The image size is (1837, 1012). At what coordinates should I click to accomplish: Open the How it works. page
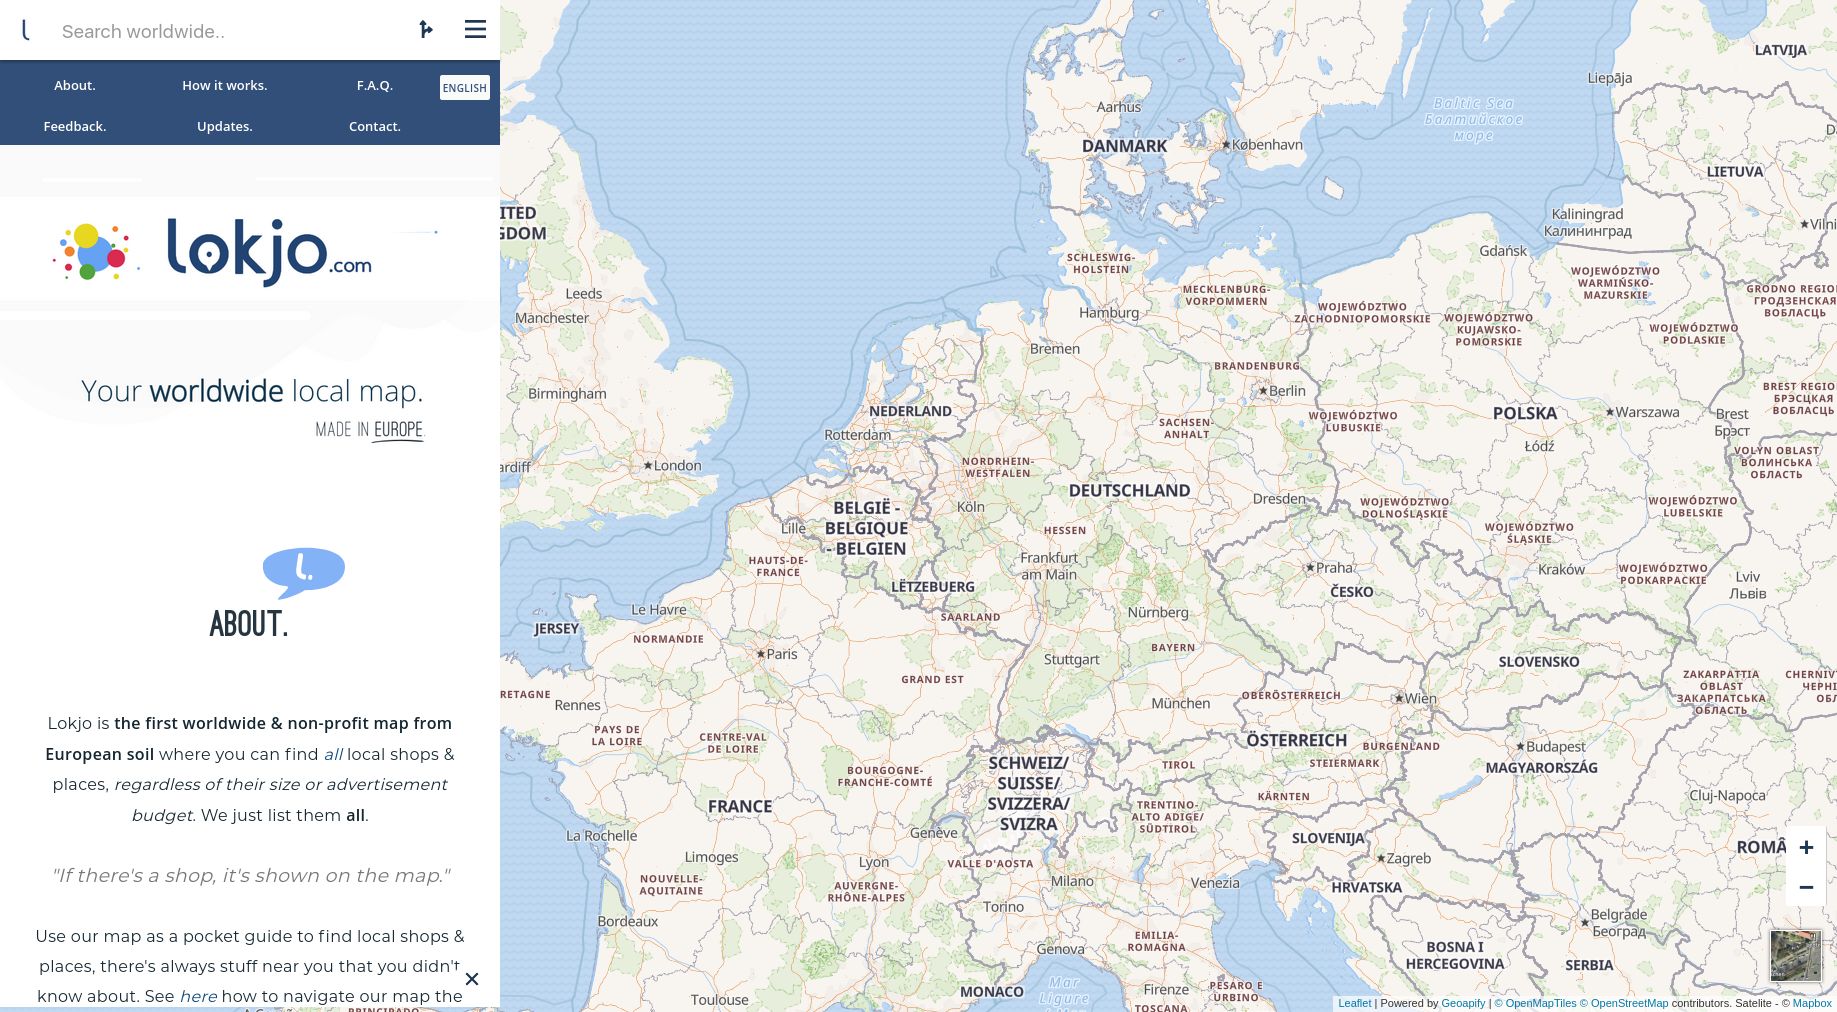point(224,85)
